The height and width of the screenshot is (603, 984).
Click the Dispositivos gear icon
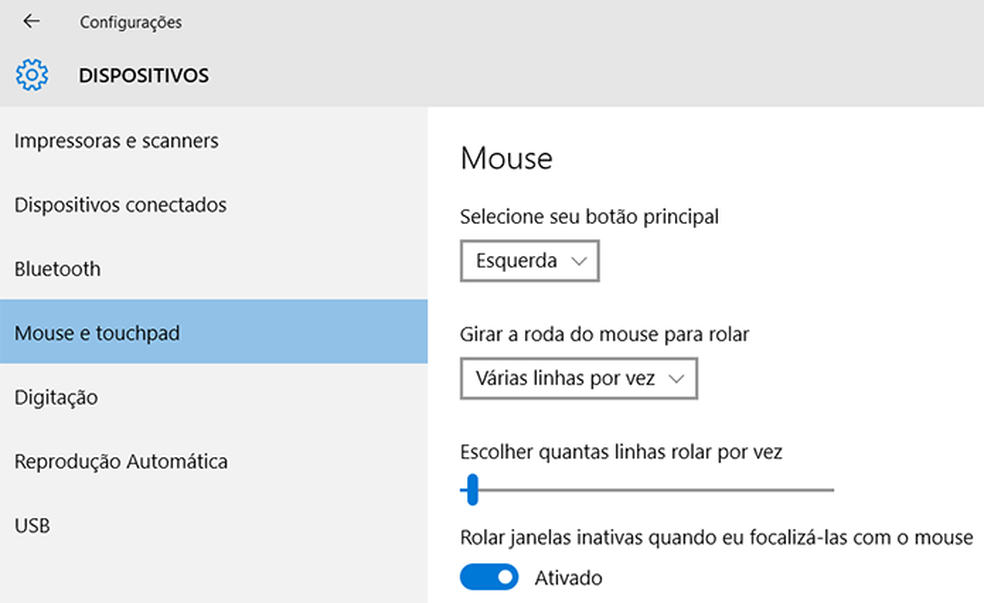32,75
